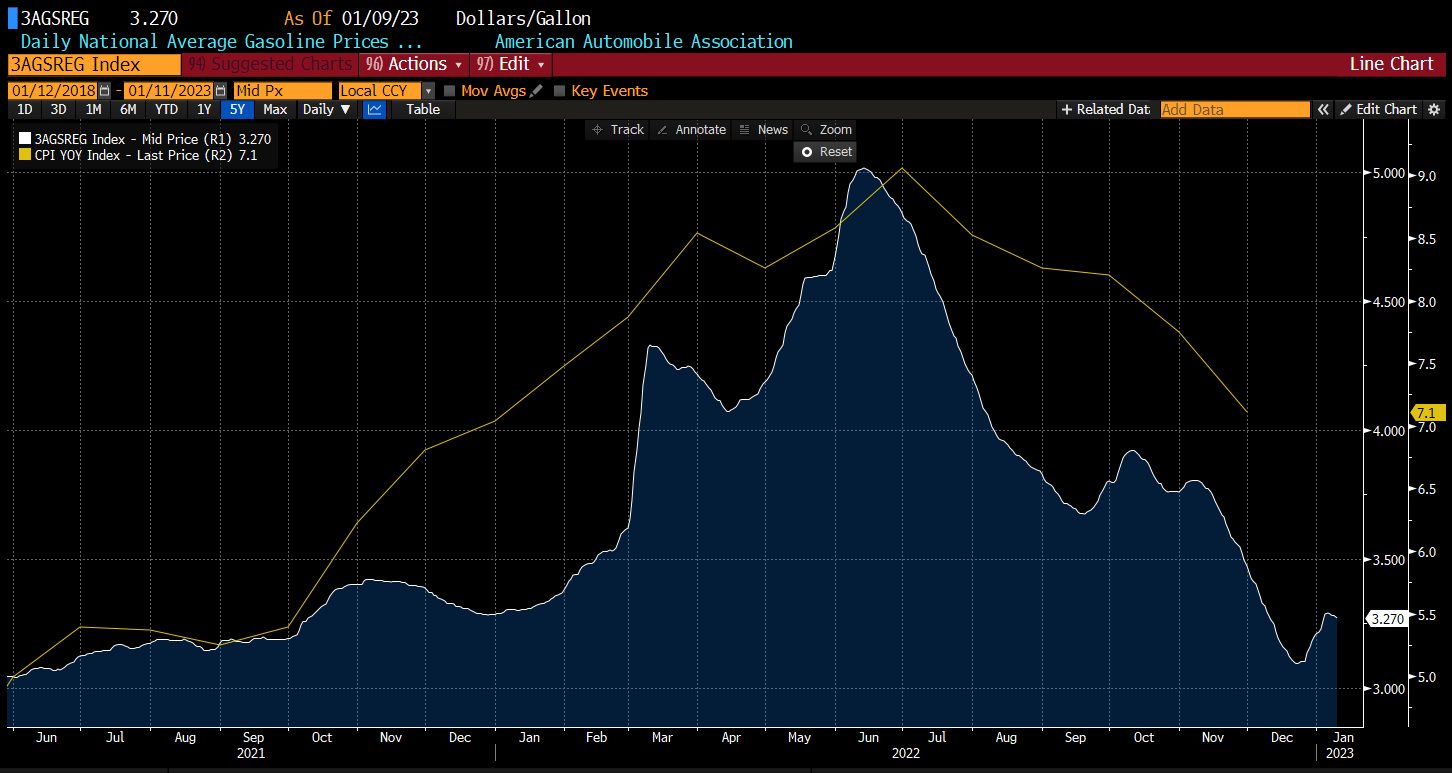The width and height of the screenshot is (1452, 773).
Task: Open the Local CCY currency dropdown
Action: click(429, 91)
